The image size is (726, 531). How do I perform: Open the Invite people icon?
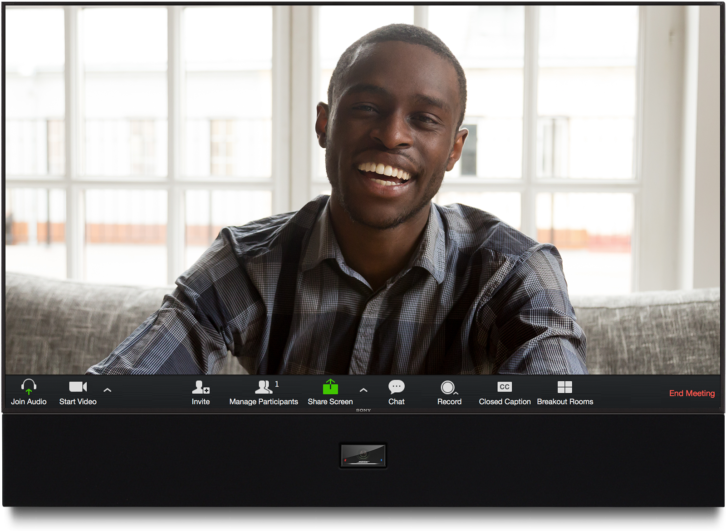click(201, 387)
